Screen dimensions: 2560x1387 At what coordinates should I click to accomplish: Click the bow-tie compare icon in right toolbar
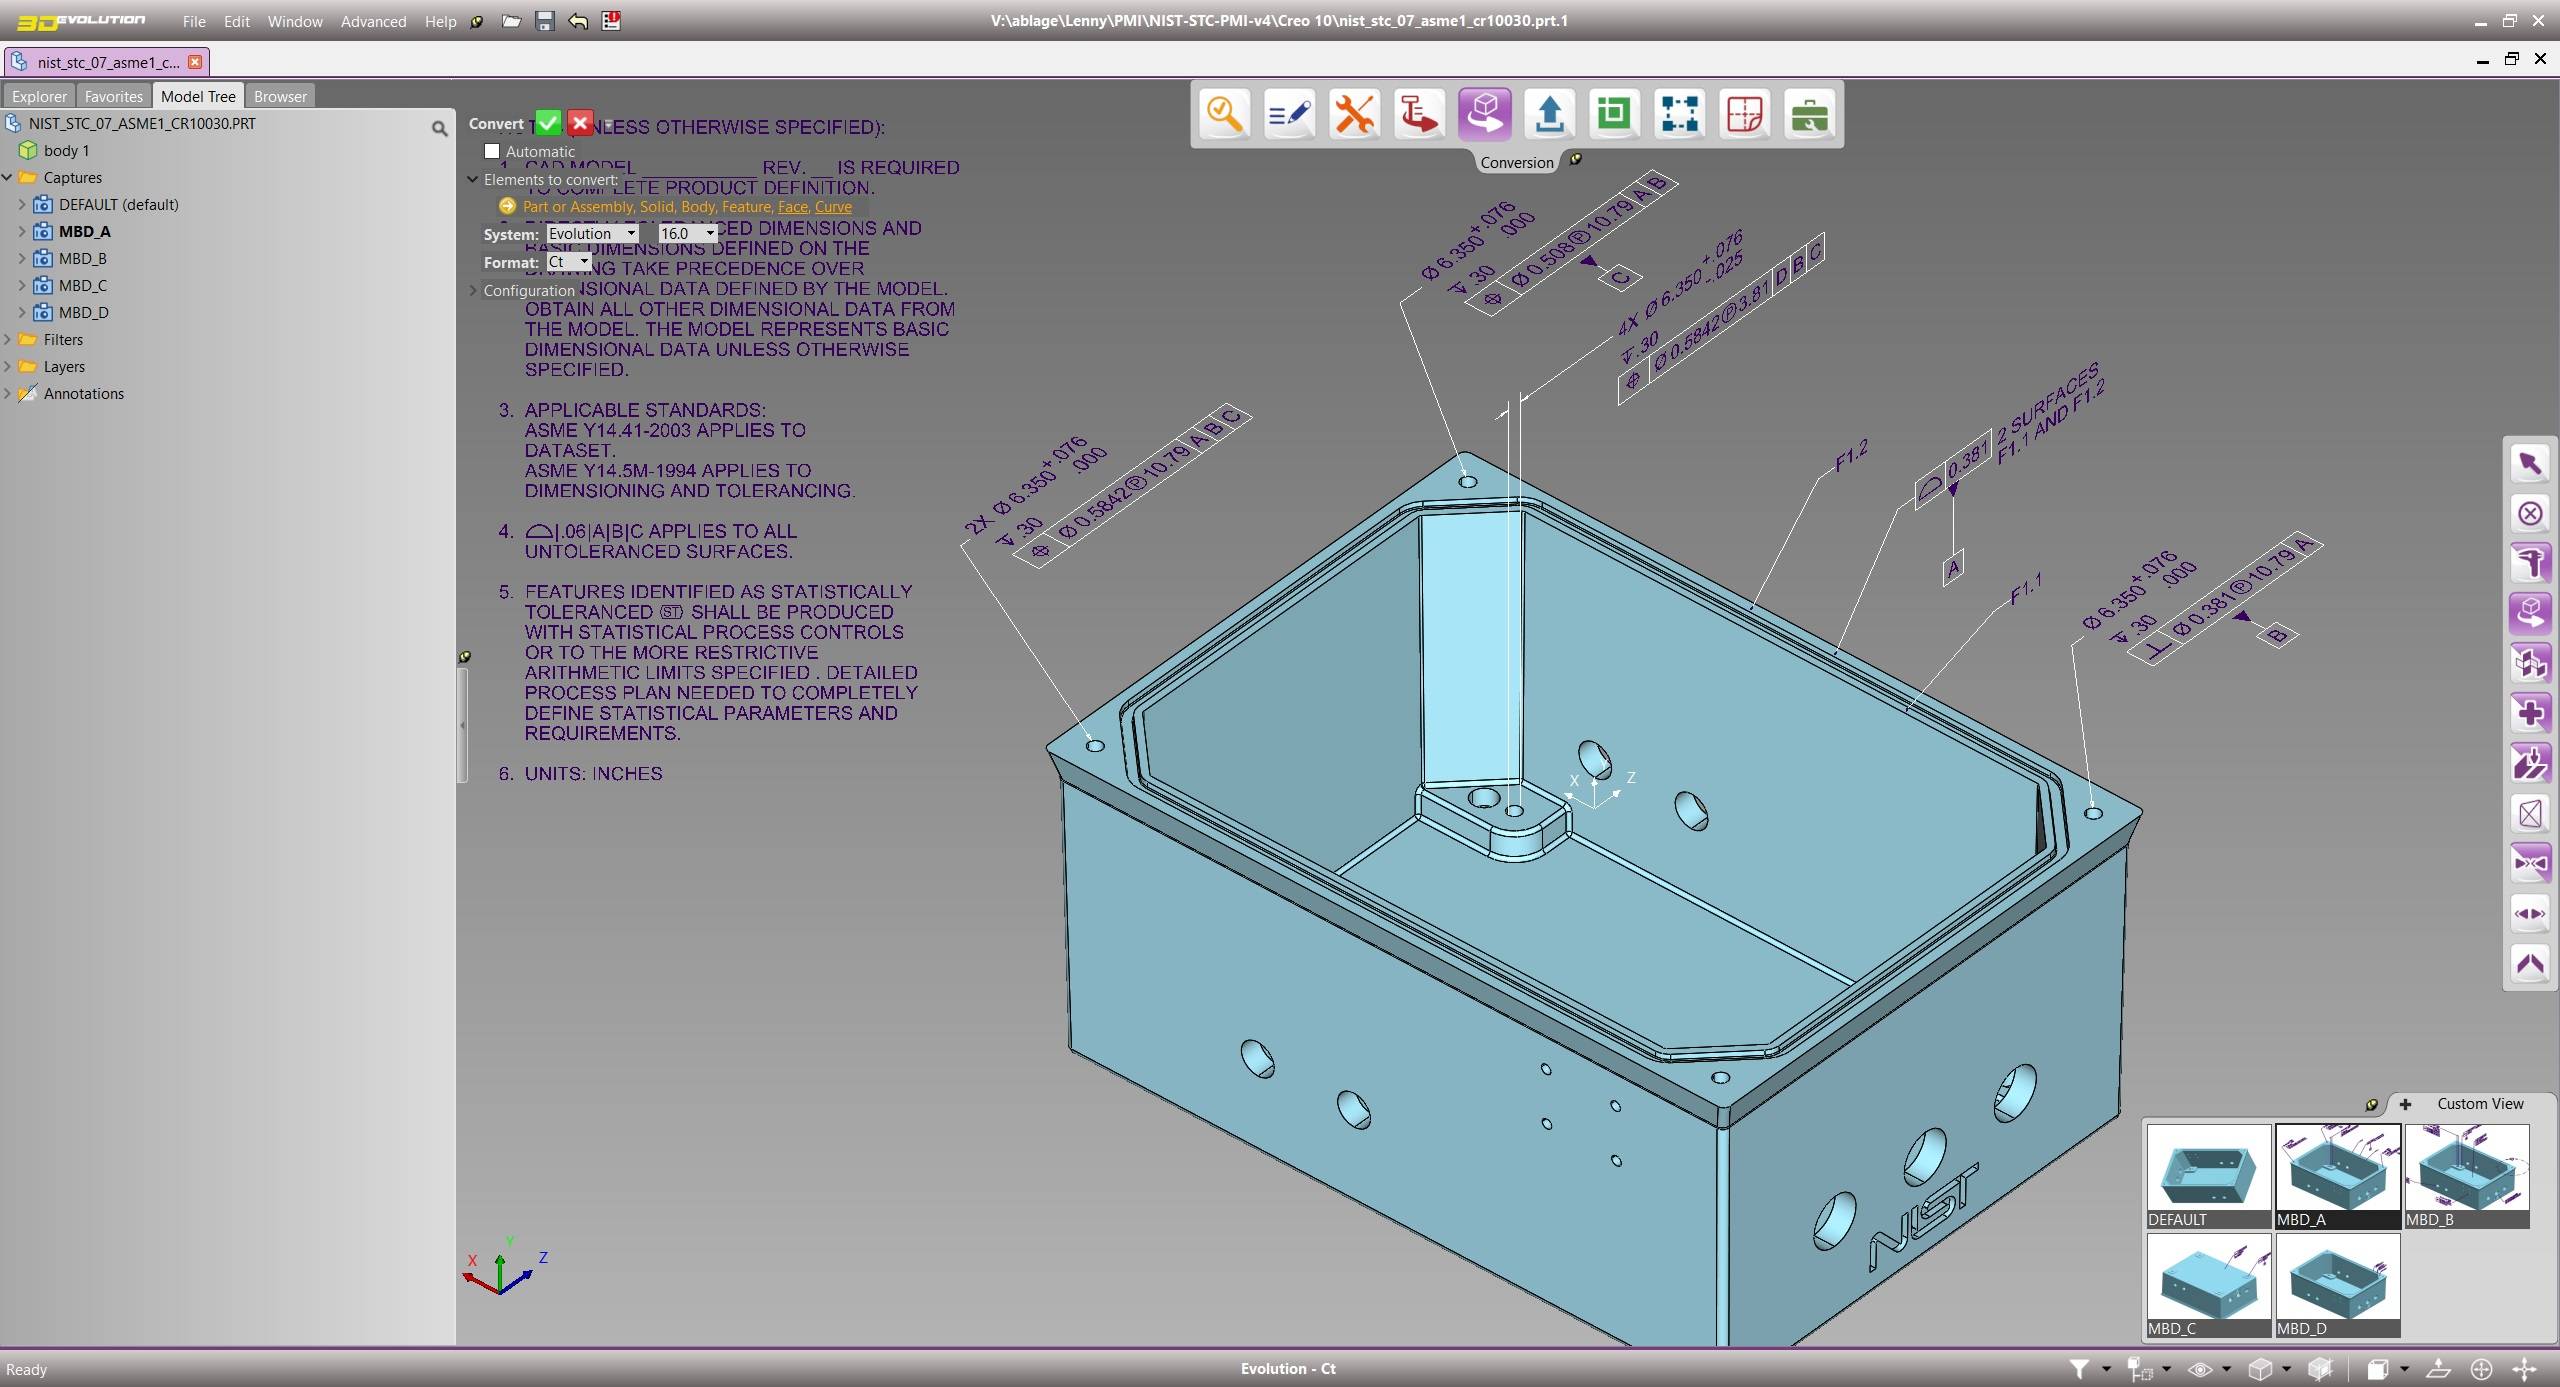point(2530,864)
